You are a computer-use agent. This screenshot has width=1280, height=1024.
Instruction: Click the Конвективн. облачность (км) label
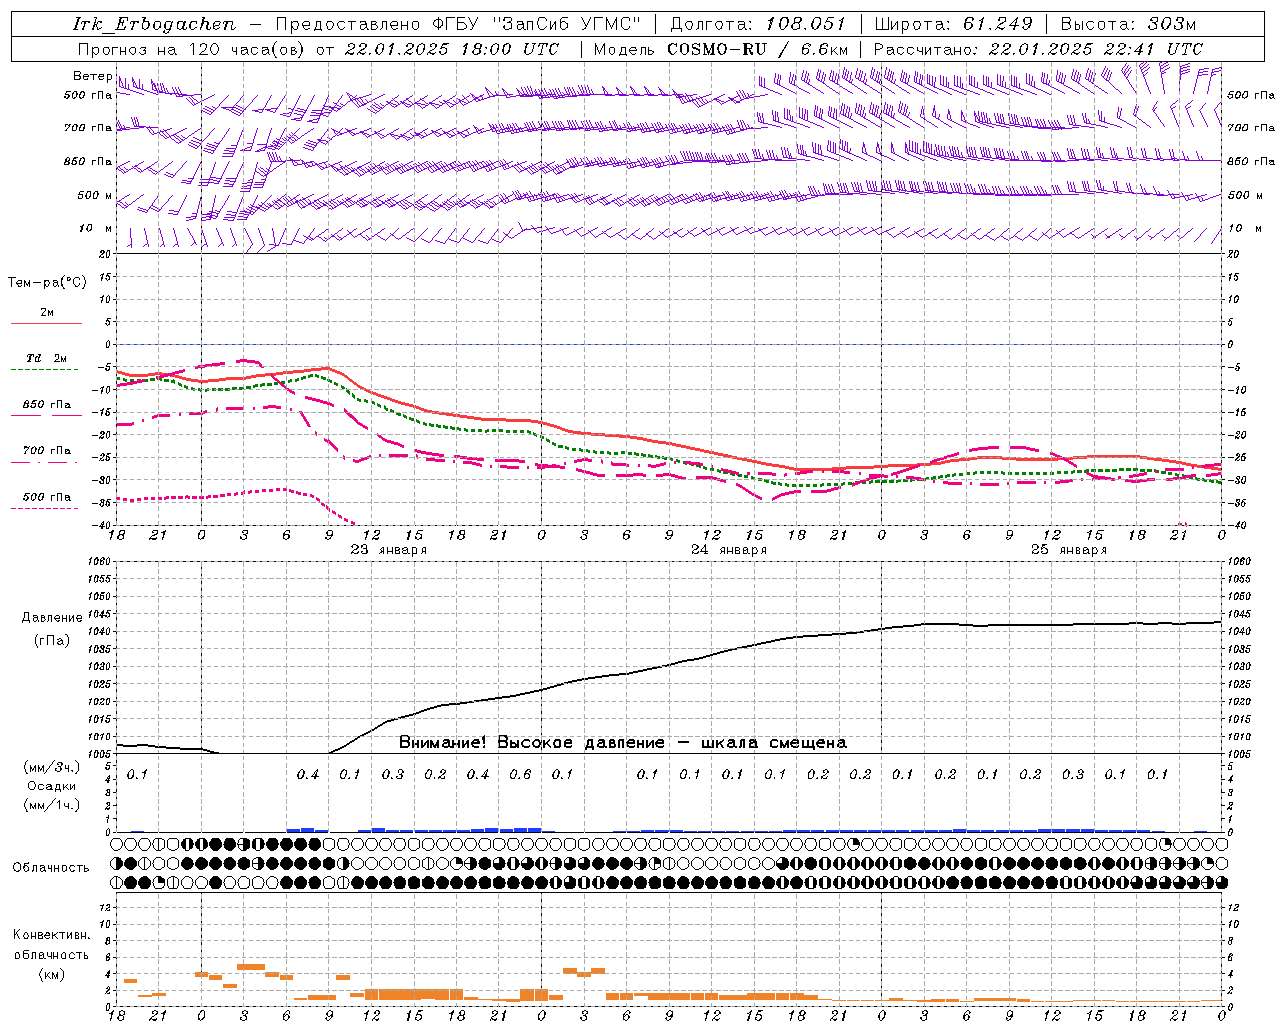[x=51, y=954]
